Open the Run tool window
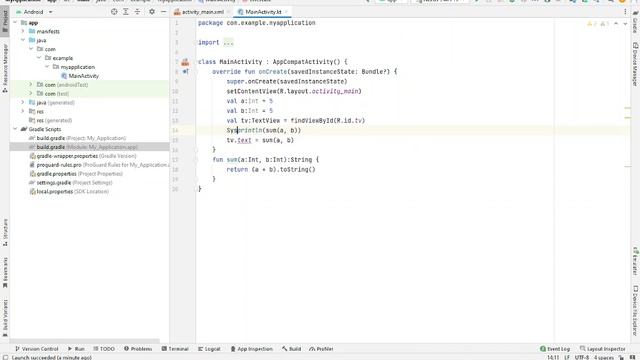The width and height of the screenshot is (640, 360). click(x=76, y=349)
